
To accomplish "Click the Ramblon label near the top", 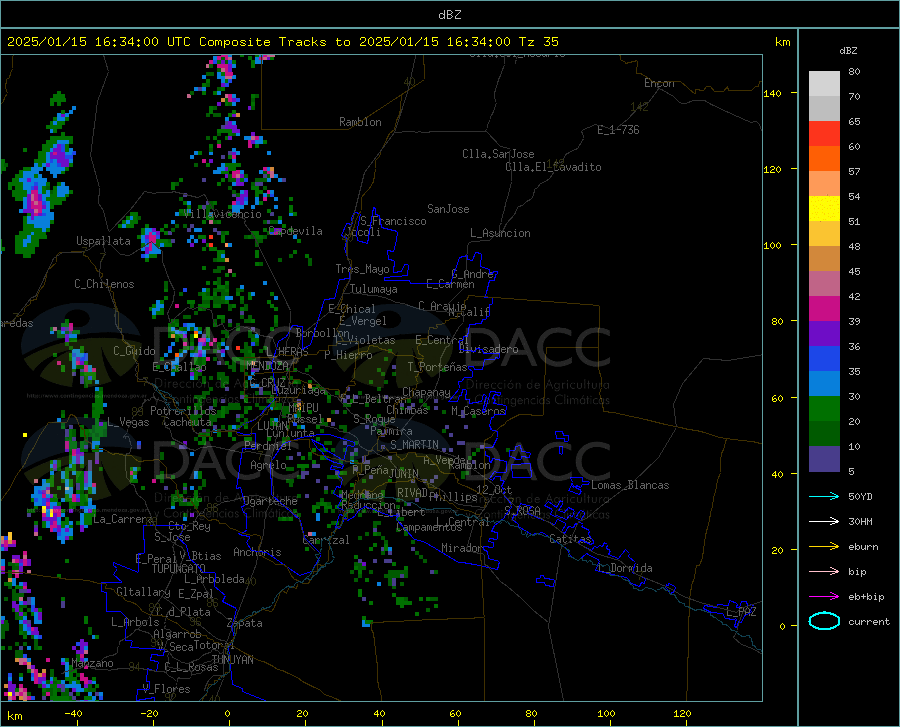I will click(x=360, y=122).
